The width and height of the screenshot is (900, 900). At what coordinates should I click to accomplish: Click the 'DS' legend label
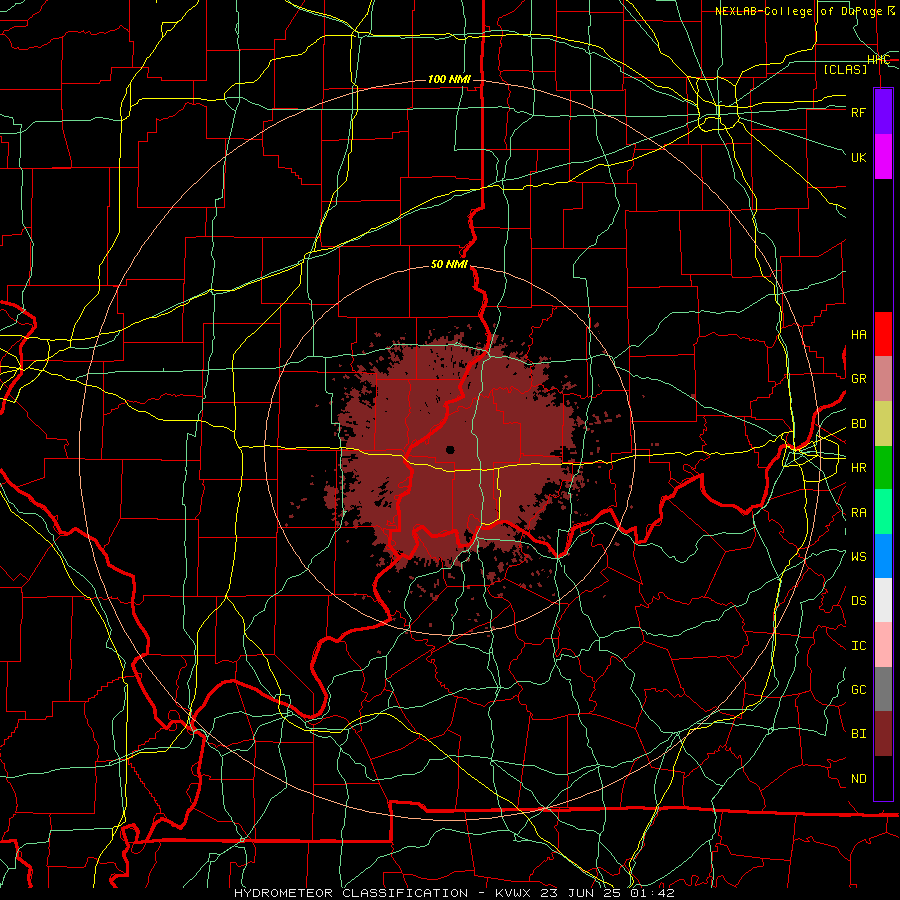[858, 601]
